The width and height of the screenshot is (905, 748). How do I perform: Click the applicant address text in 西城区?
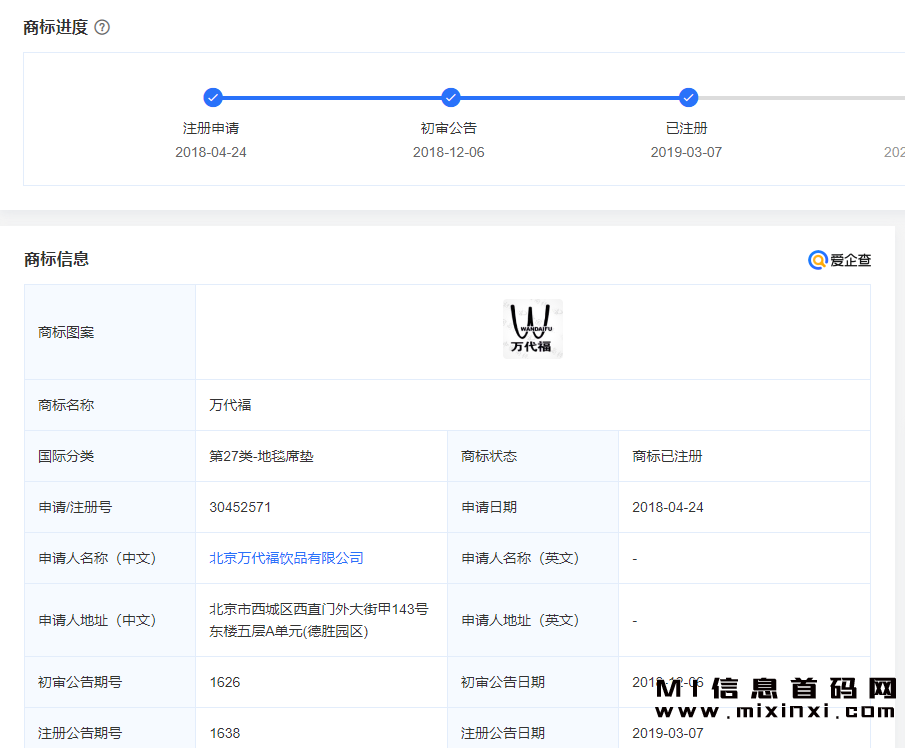(x=318, y=620)
